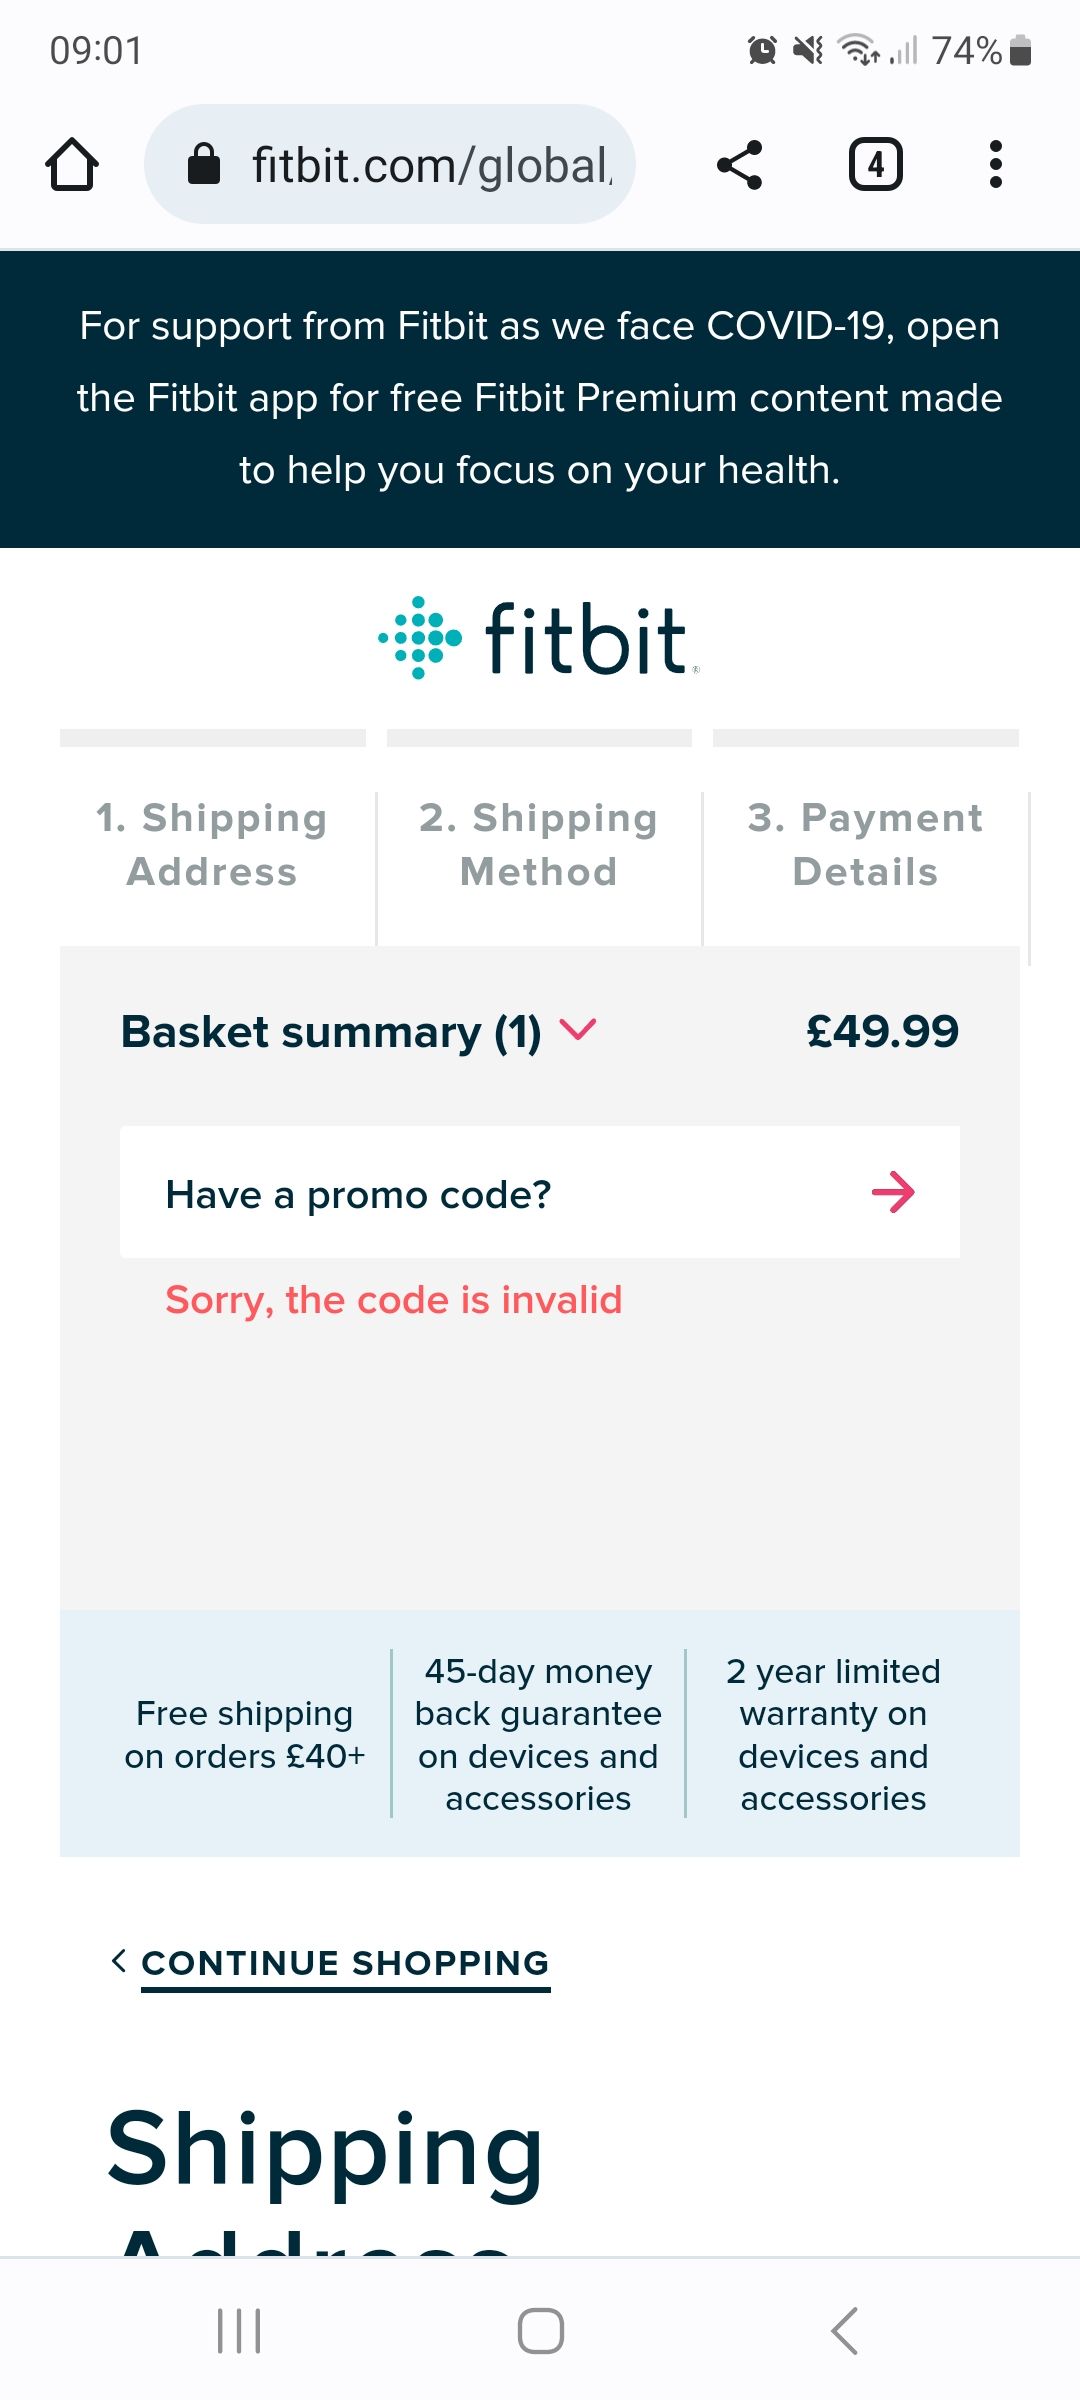Expand the Basket summary chevron
The width and height of the screenshot is (1080, 2400).
[578, 1029]
